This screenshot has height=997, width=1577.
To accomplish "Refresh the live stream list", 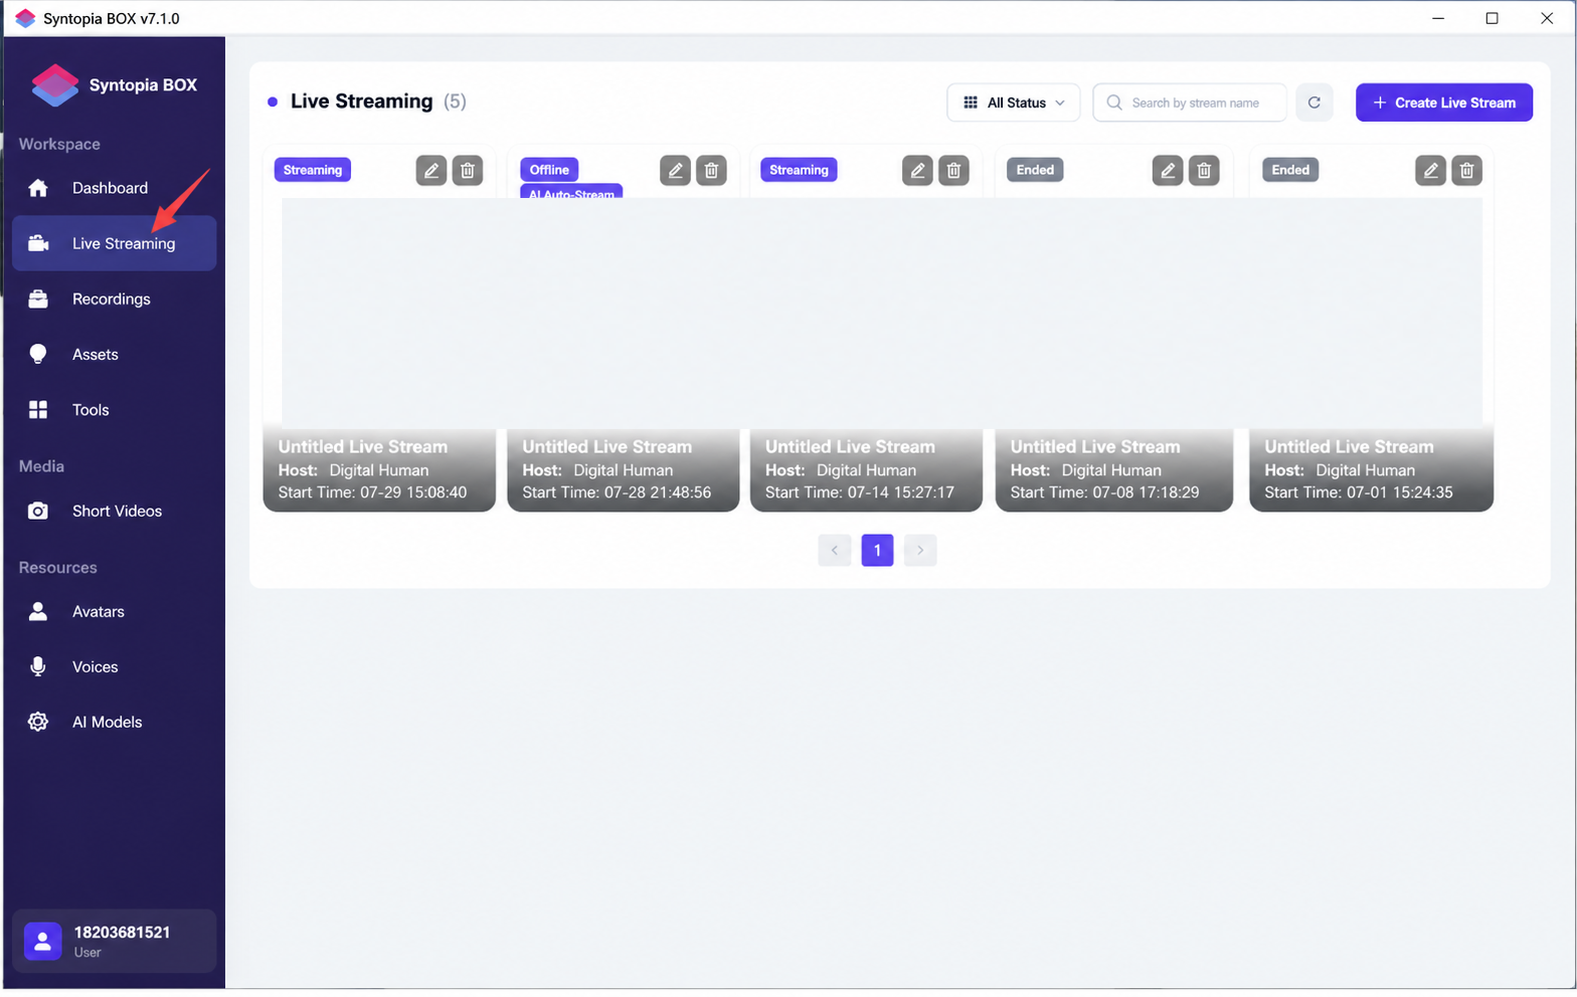I will click(x=1314, y=102).
